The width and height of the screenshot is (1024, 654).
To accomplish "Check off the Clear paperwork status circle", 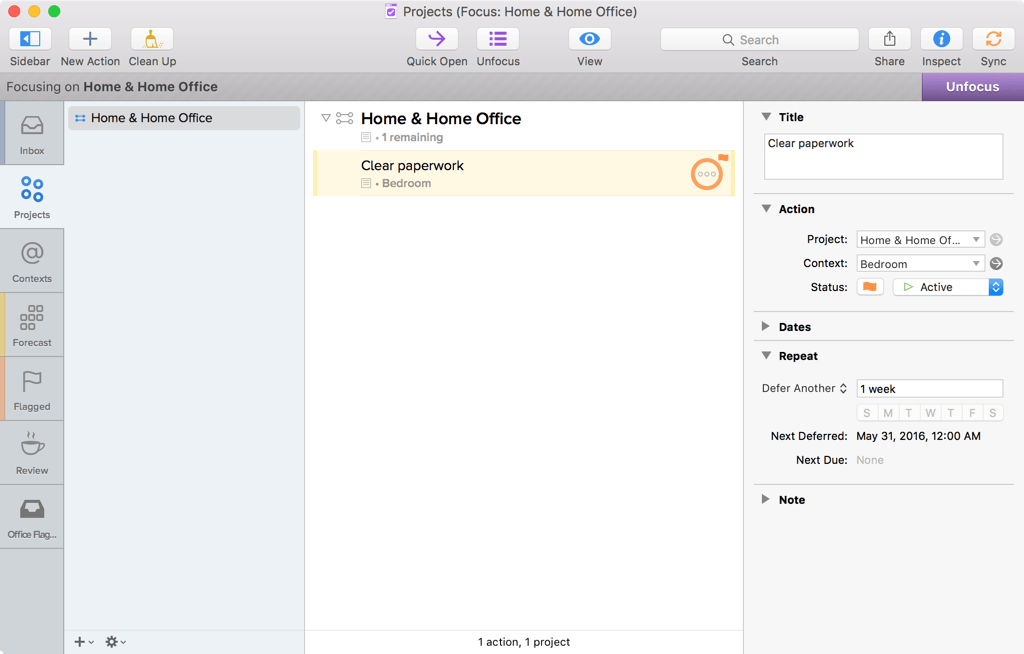I will 707,174.
